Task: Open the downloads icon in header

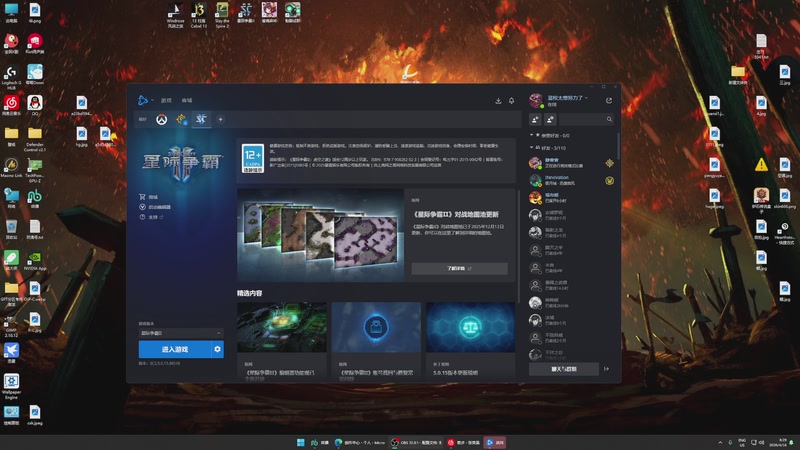Action: (498, 101)
